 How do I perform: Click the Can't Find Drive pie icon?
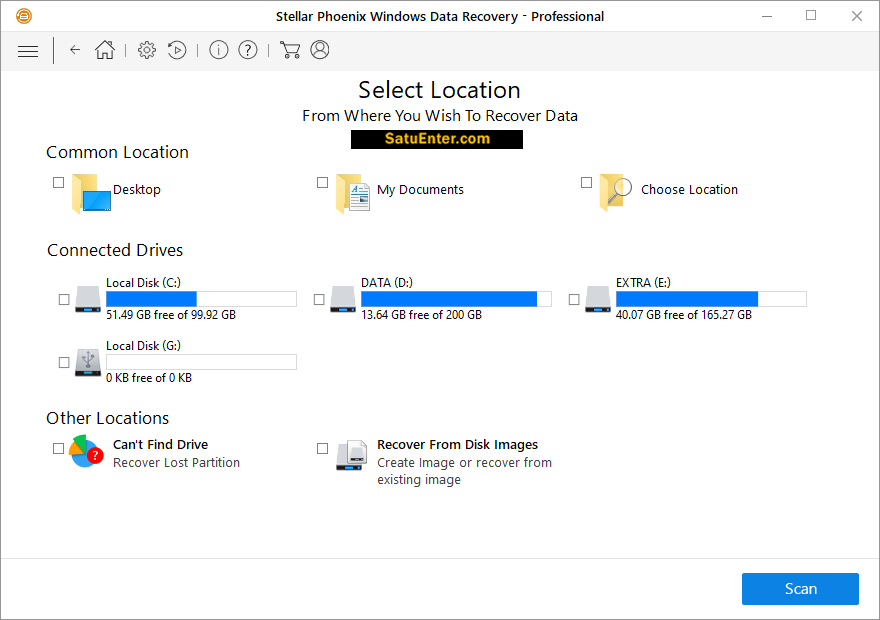click(x=86, y=451)
